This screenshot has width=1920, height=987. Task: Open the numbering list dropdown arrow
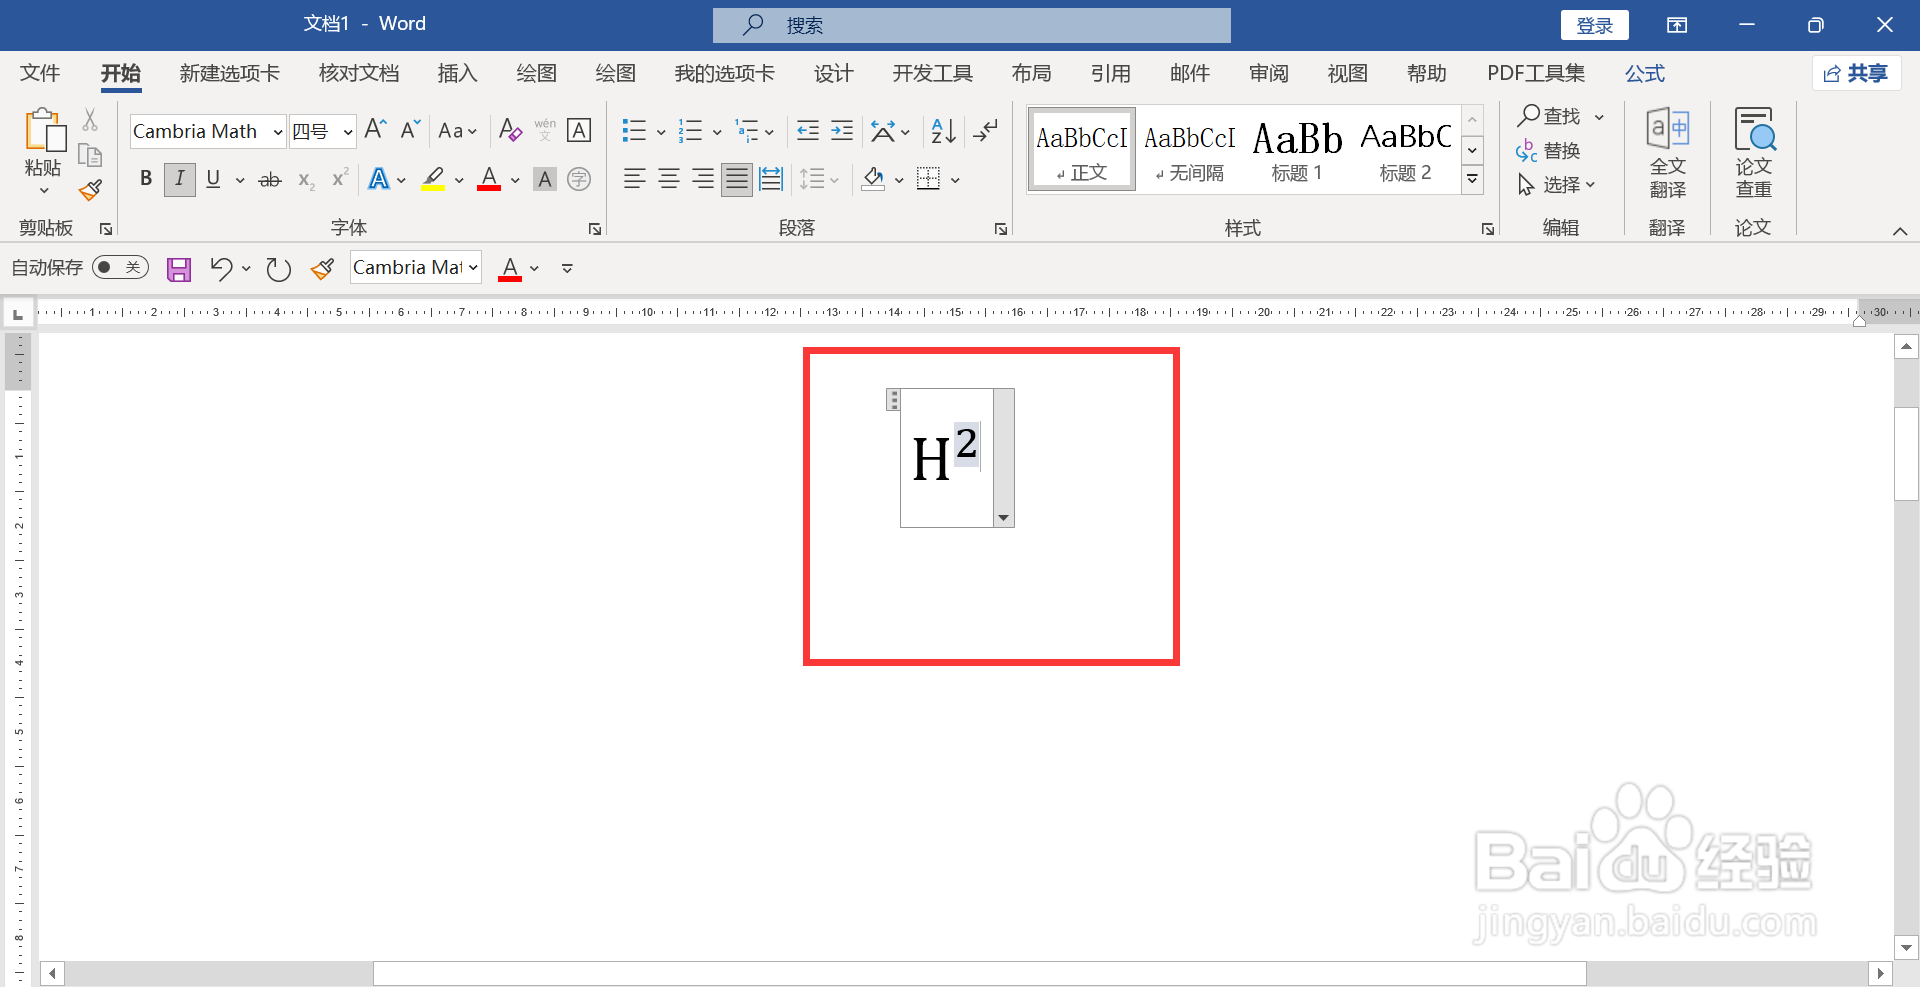[x=717, y=131]
